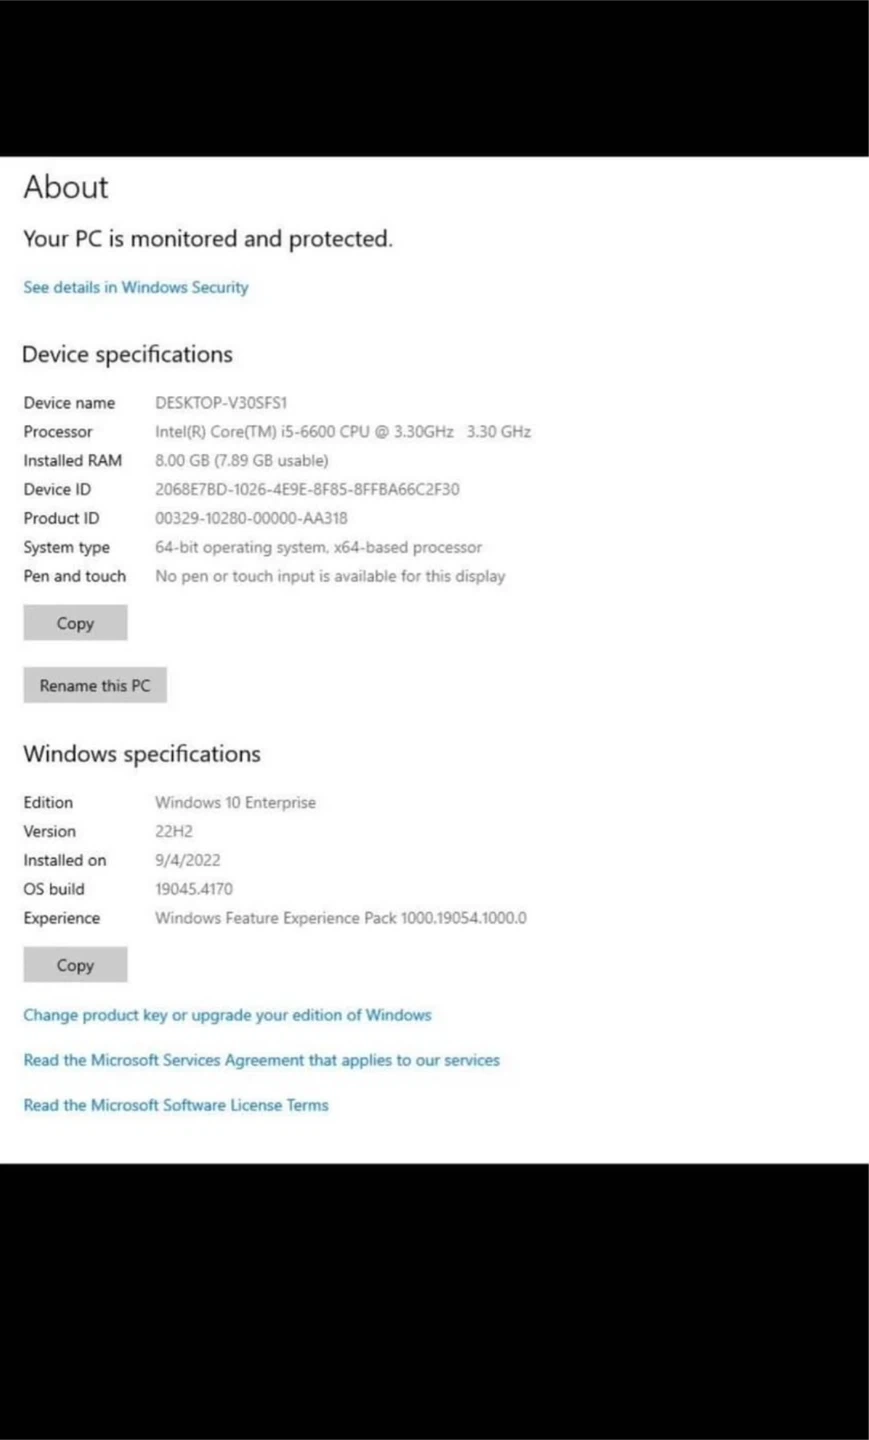Open the Microsoft Software License Terms link
Image resolution: width=869 pixels, height=1440 pixels.
coord(176,1105)
